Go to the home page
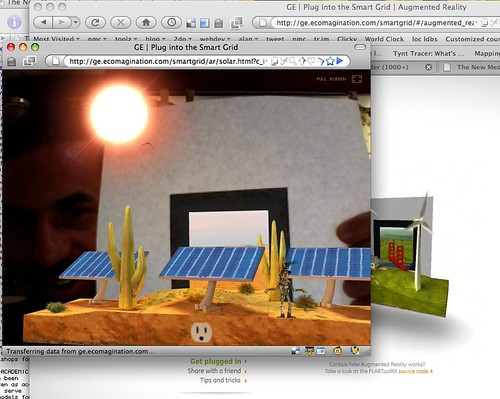This screenshot has width=500, height=399. 146,22
